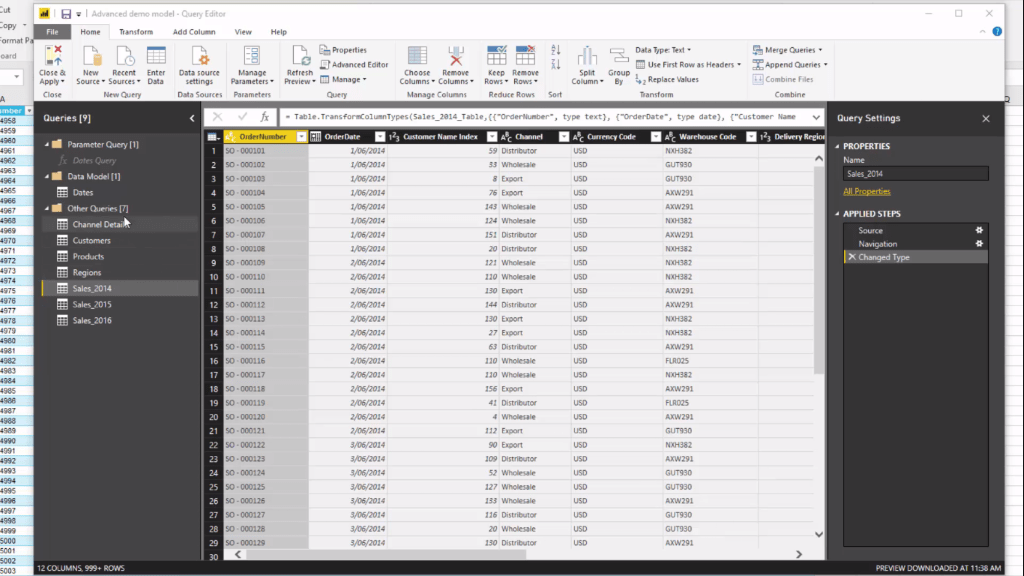Screen dimensions: 1024x576
Task: Click the Split Column icon
Action: [x=587, y=57]
